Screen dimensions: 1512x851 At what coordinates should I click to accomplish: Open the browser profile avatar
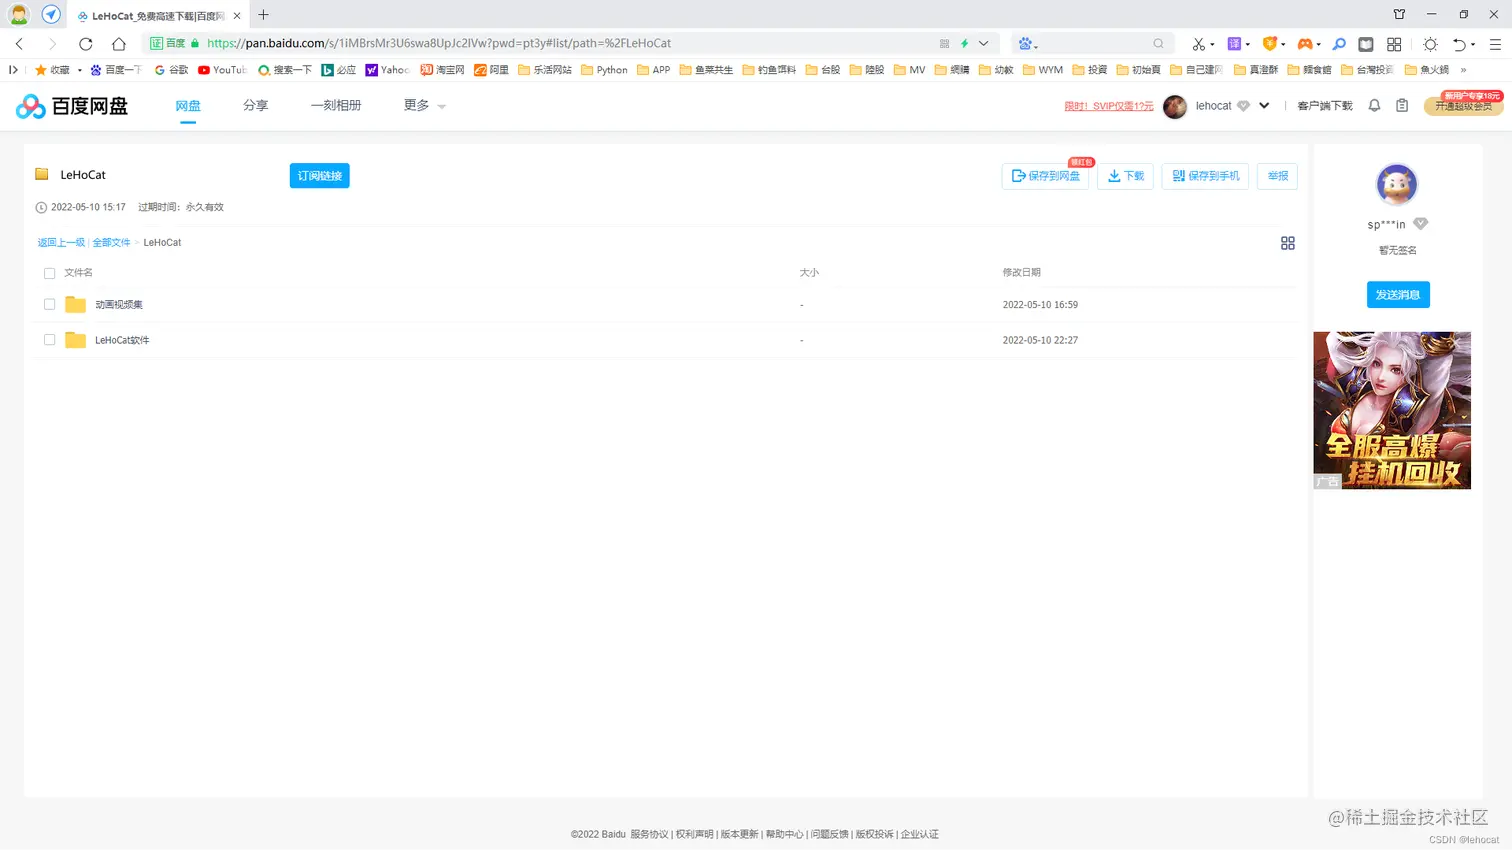[18, 15]
